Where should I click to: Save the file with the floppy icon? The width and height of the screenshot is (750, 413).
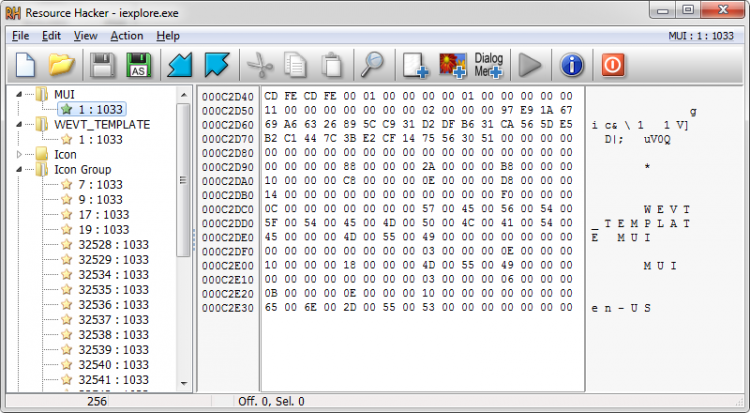pos(102,65)
